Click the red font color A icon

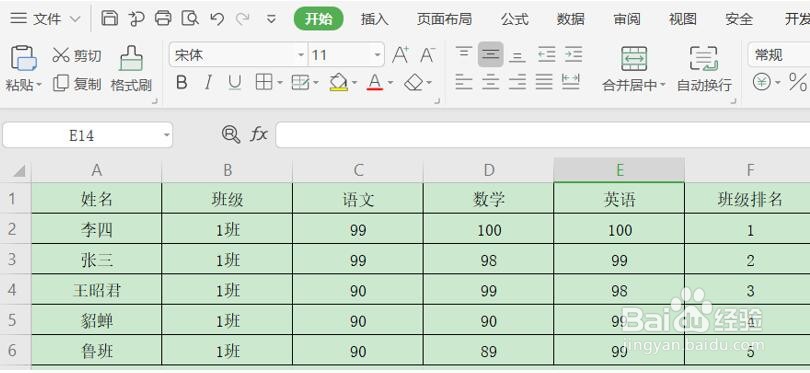(x=375, y=83)
